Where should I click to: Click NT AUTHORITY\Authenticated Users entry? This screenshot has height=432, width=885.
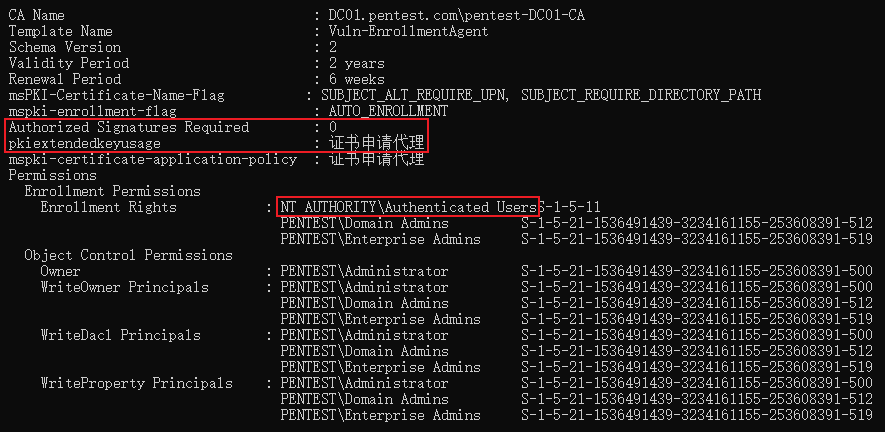[x=408, y=207]
